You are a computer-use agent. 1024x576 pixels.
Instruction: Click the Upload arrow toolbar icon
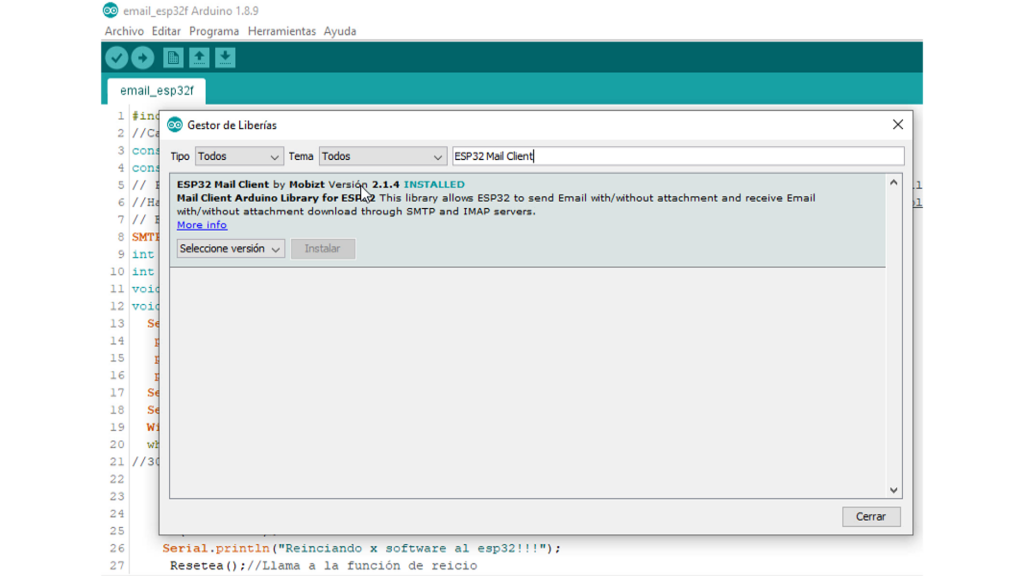coord(143,58)
